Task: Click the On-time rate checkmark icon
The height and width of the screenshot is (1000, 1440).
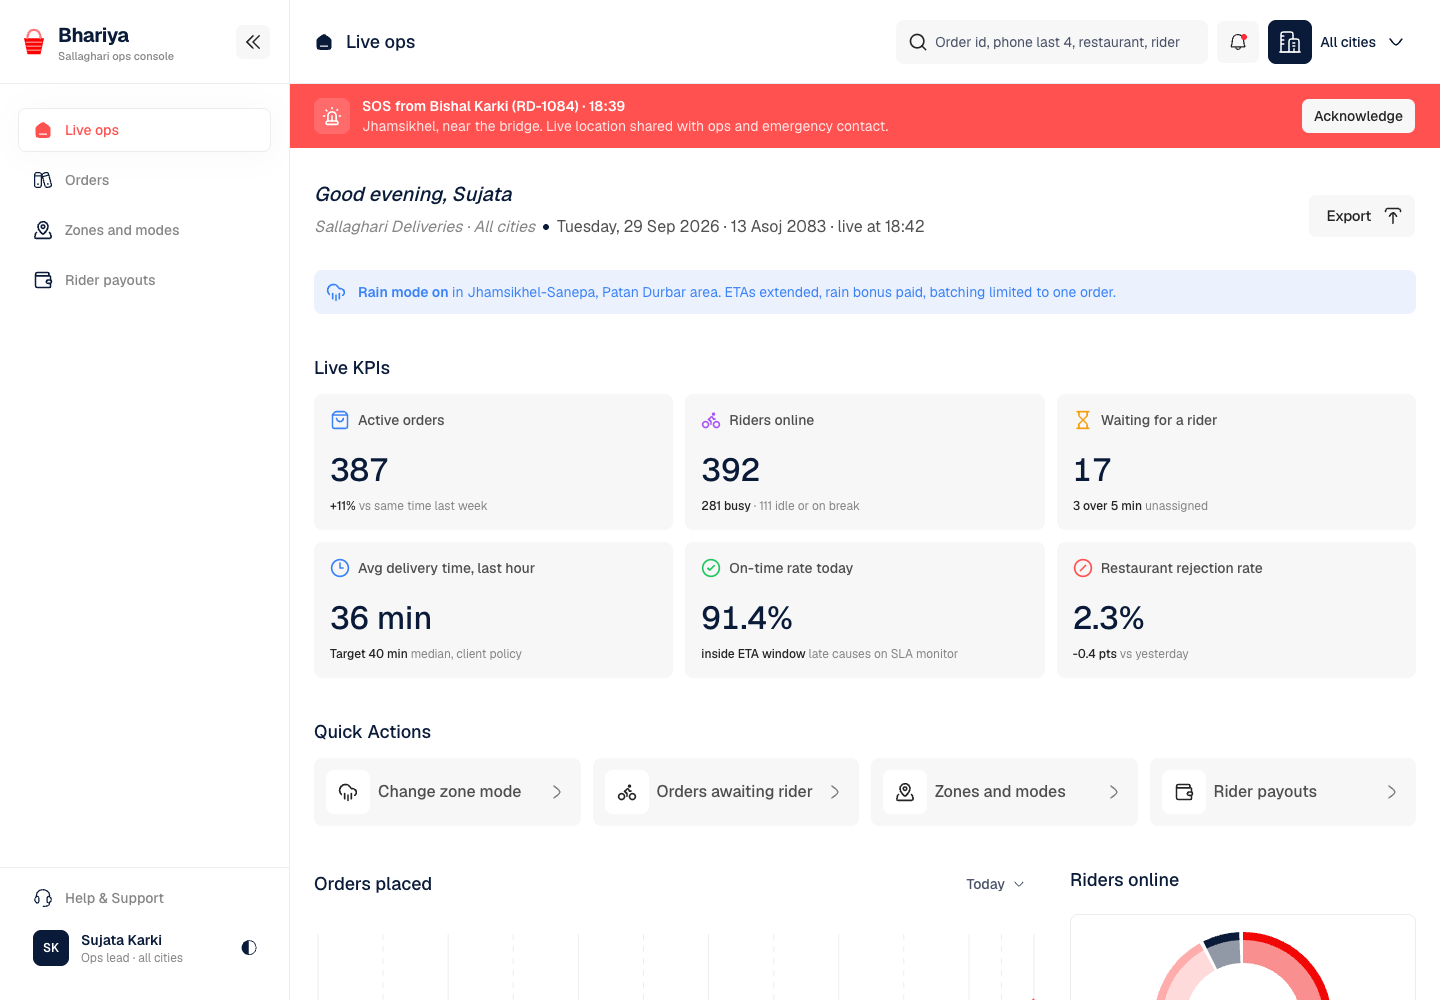Action: point(711,568)
